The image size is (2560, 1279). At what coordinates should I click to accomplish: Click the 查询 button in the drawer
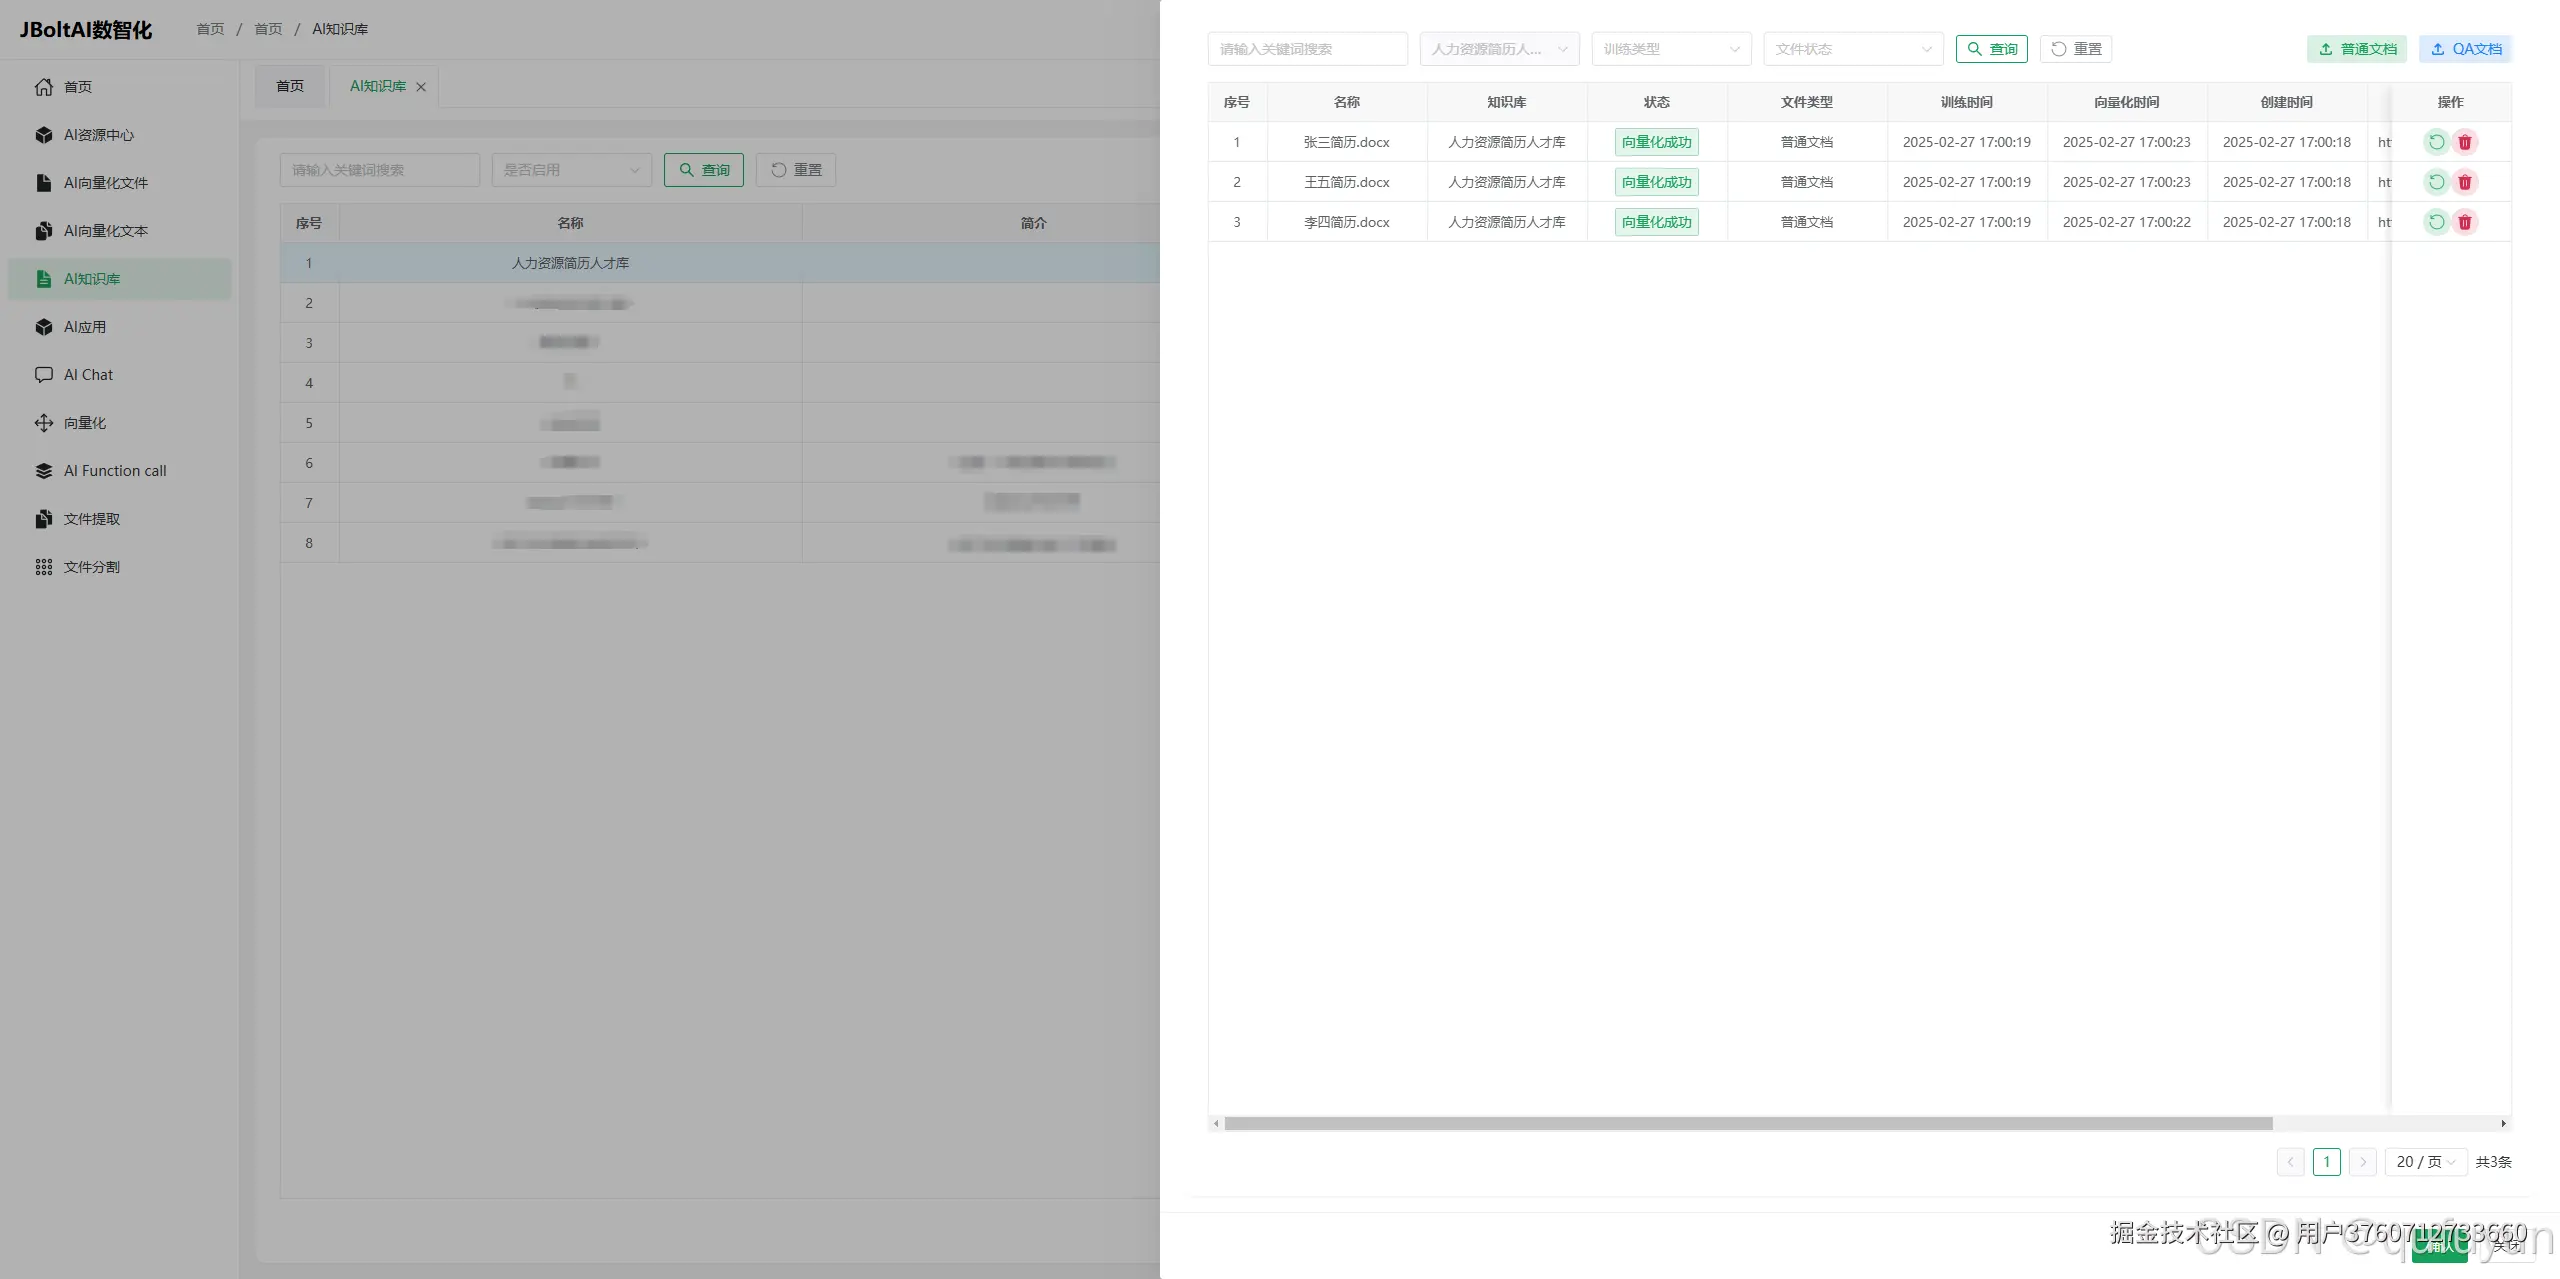1991,49
